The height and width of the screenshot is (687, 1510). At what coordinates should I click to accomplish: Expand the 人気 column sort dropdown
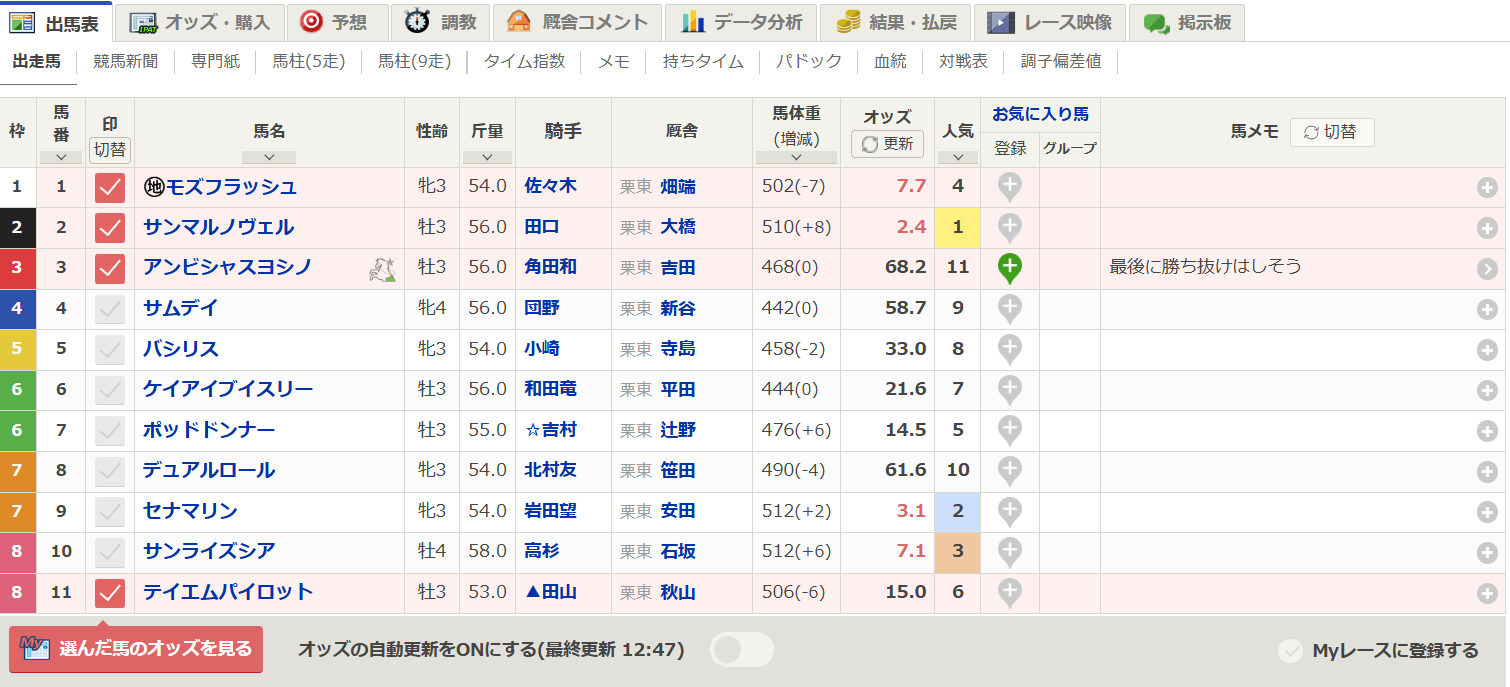(957, 157)
